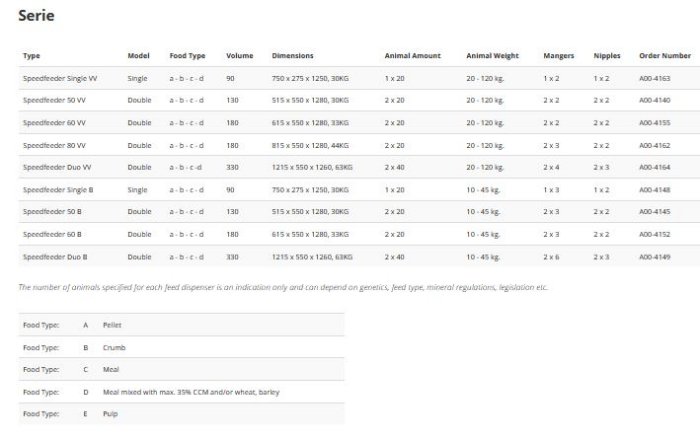Click the Type column header
This screenshot has width=700, height=441.
31,56
